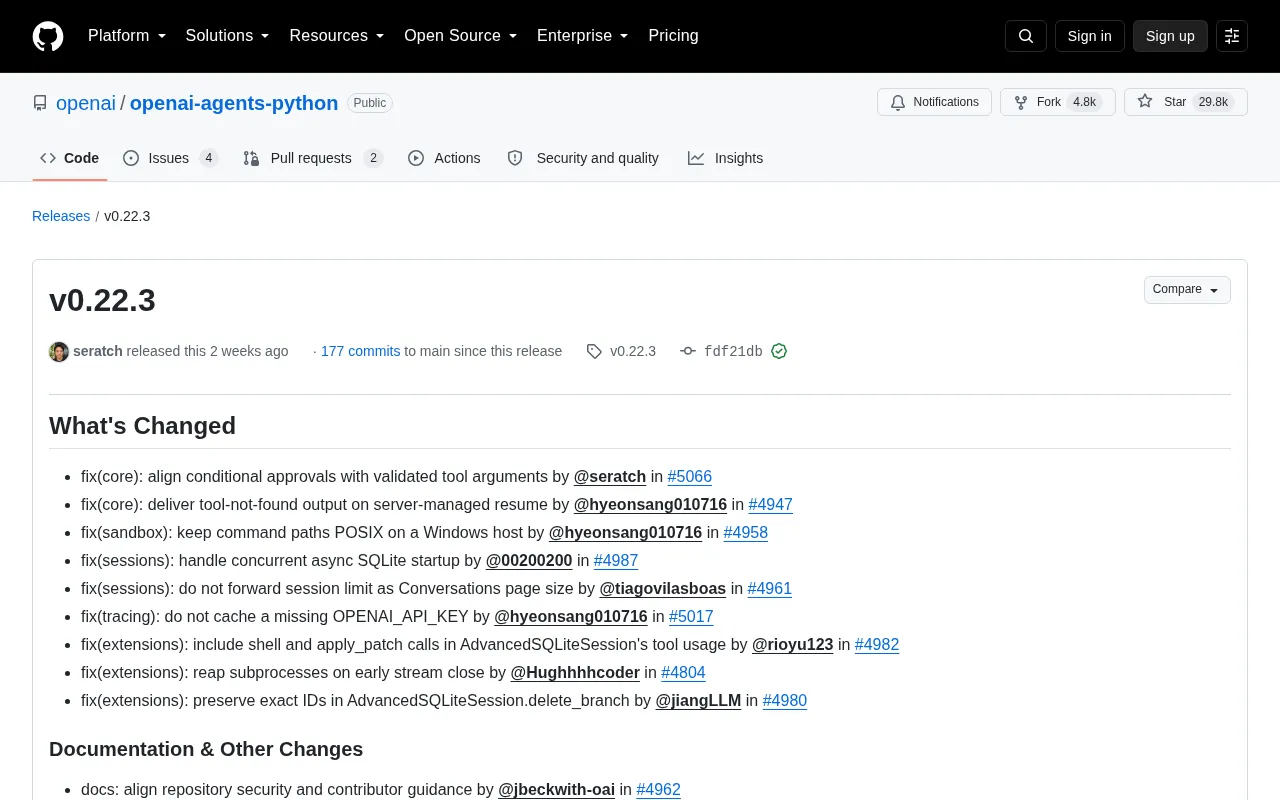Open the Compare dropdown
1280x800 pixels.
(1187, 290)
